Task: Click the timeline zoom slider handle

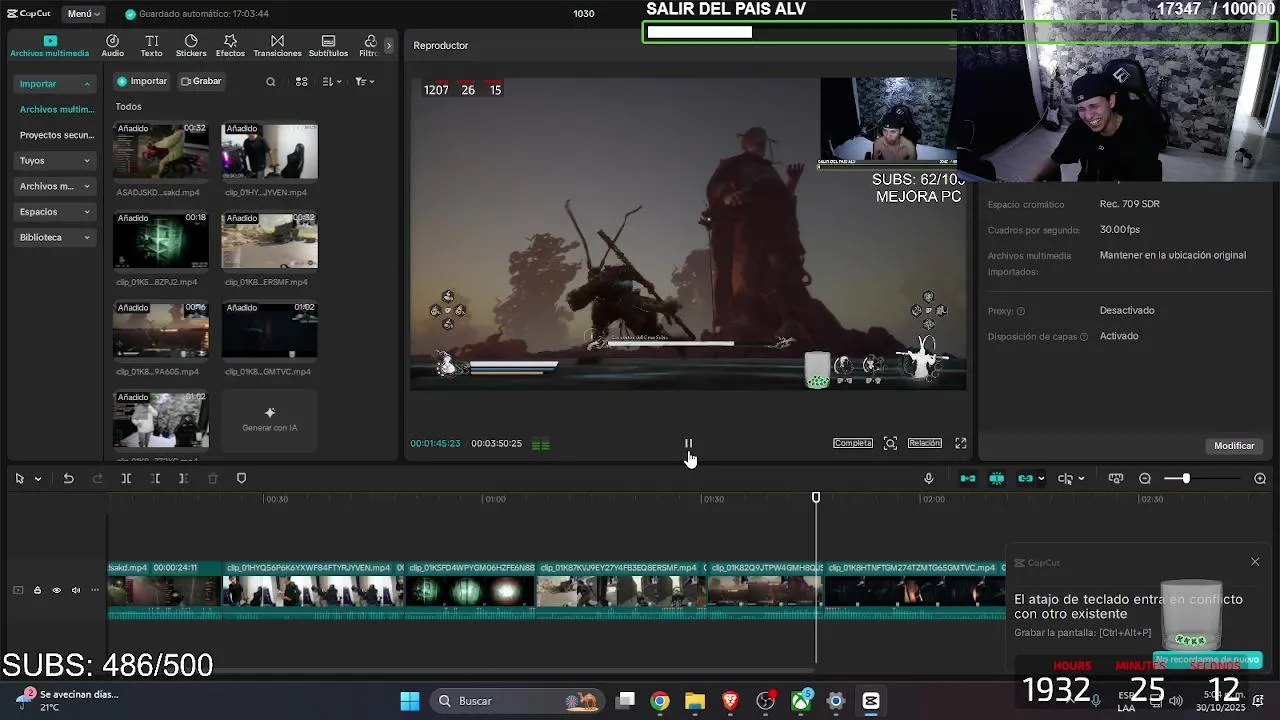Action: click(1186, 479)
